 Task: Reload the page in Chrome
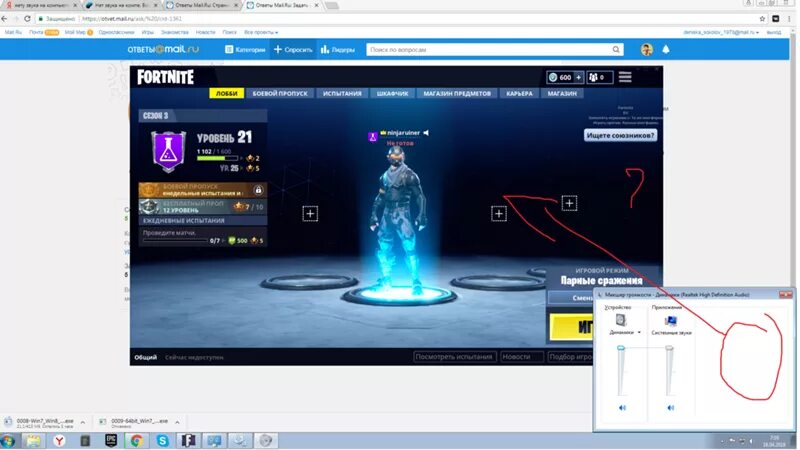point(27,18)
